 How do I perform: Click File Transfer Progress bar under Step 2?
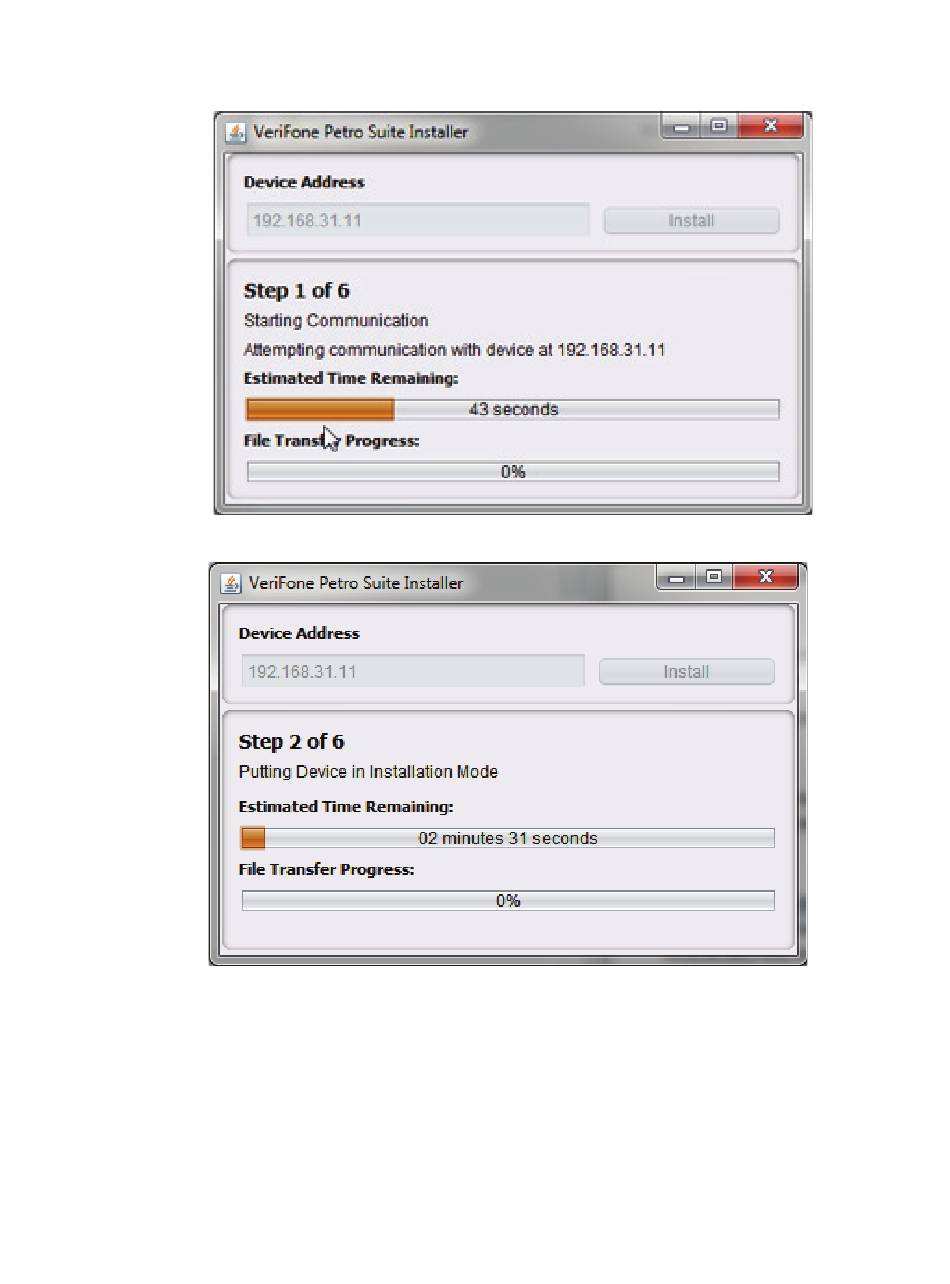[x=508, y=901]
